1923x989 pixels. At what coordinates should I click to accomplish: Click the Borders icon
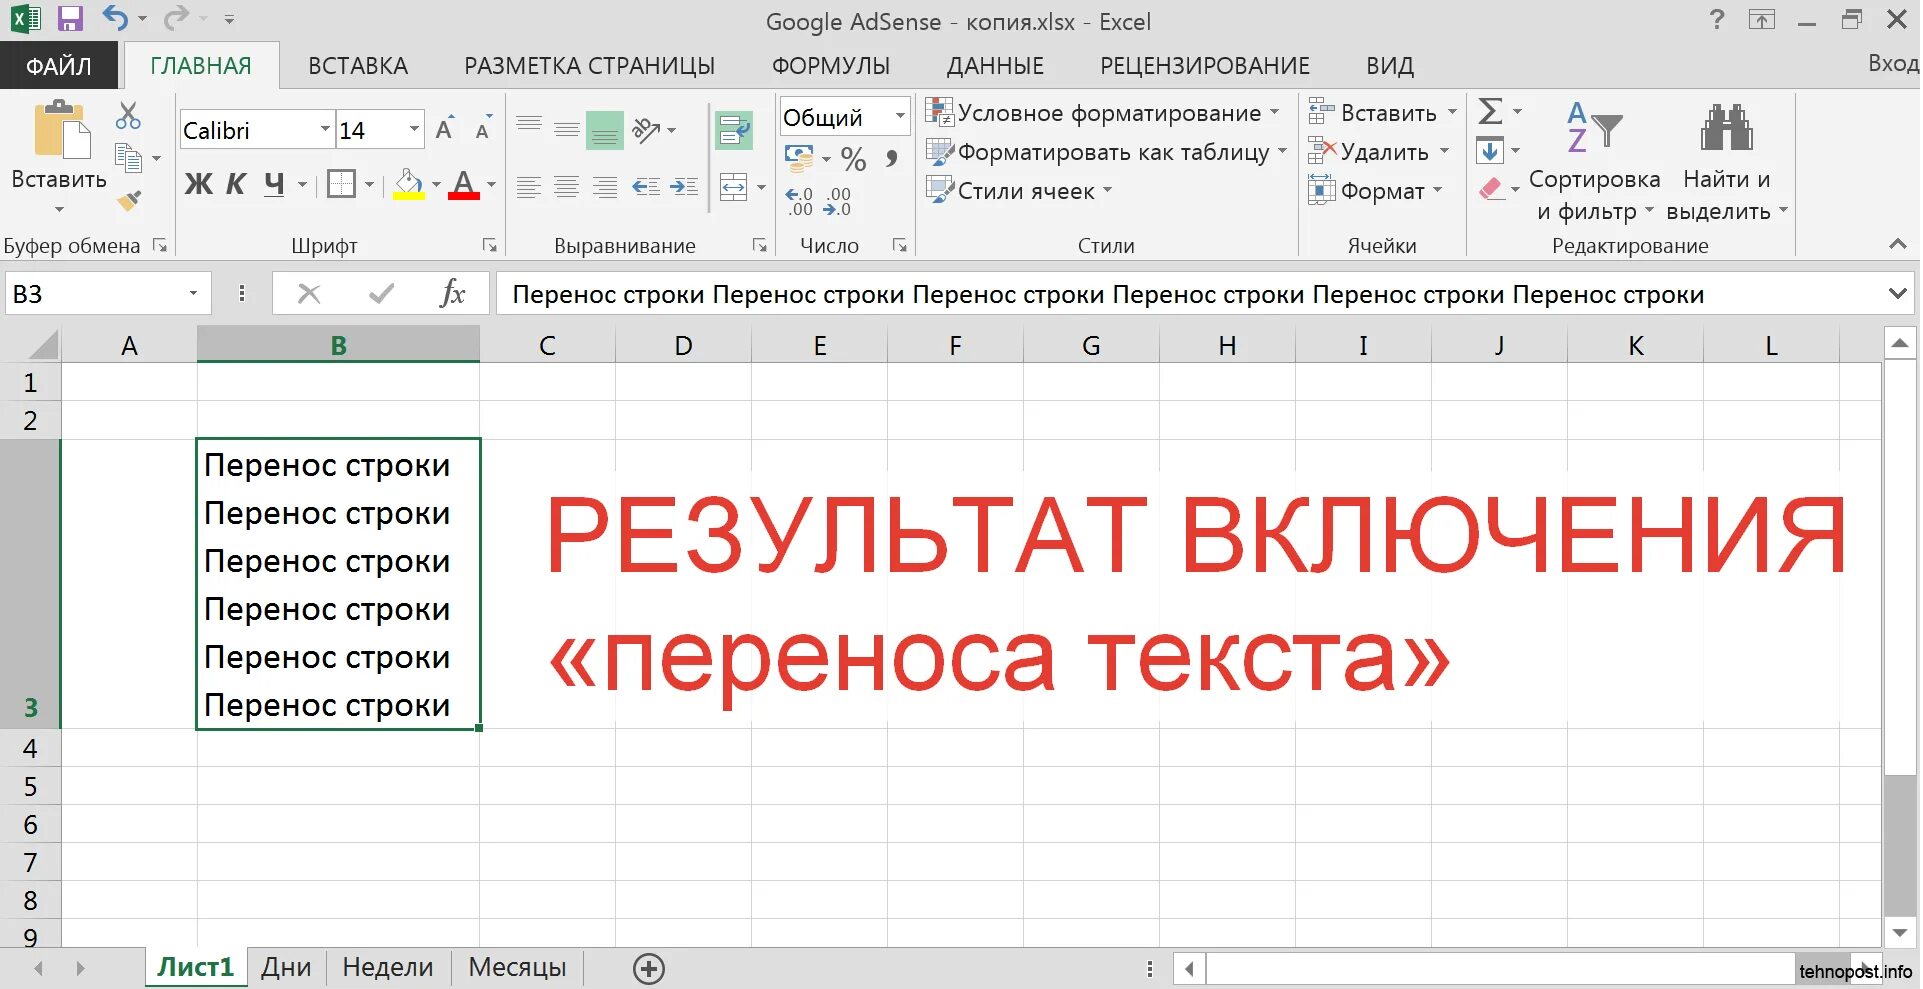coord(342,184)
